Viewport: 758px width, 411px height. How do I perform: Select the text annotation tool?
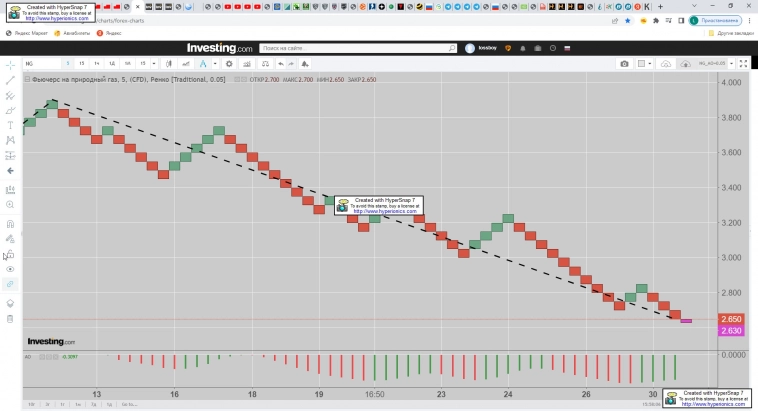(x=10, y=126)
